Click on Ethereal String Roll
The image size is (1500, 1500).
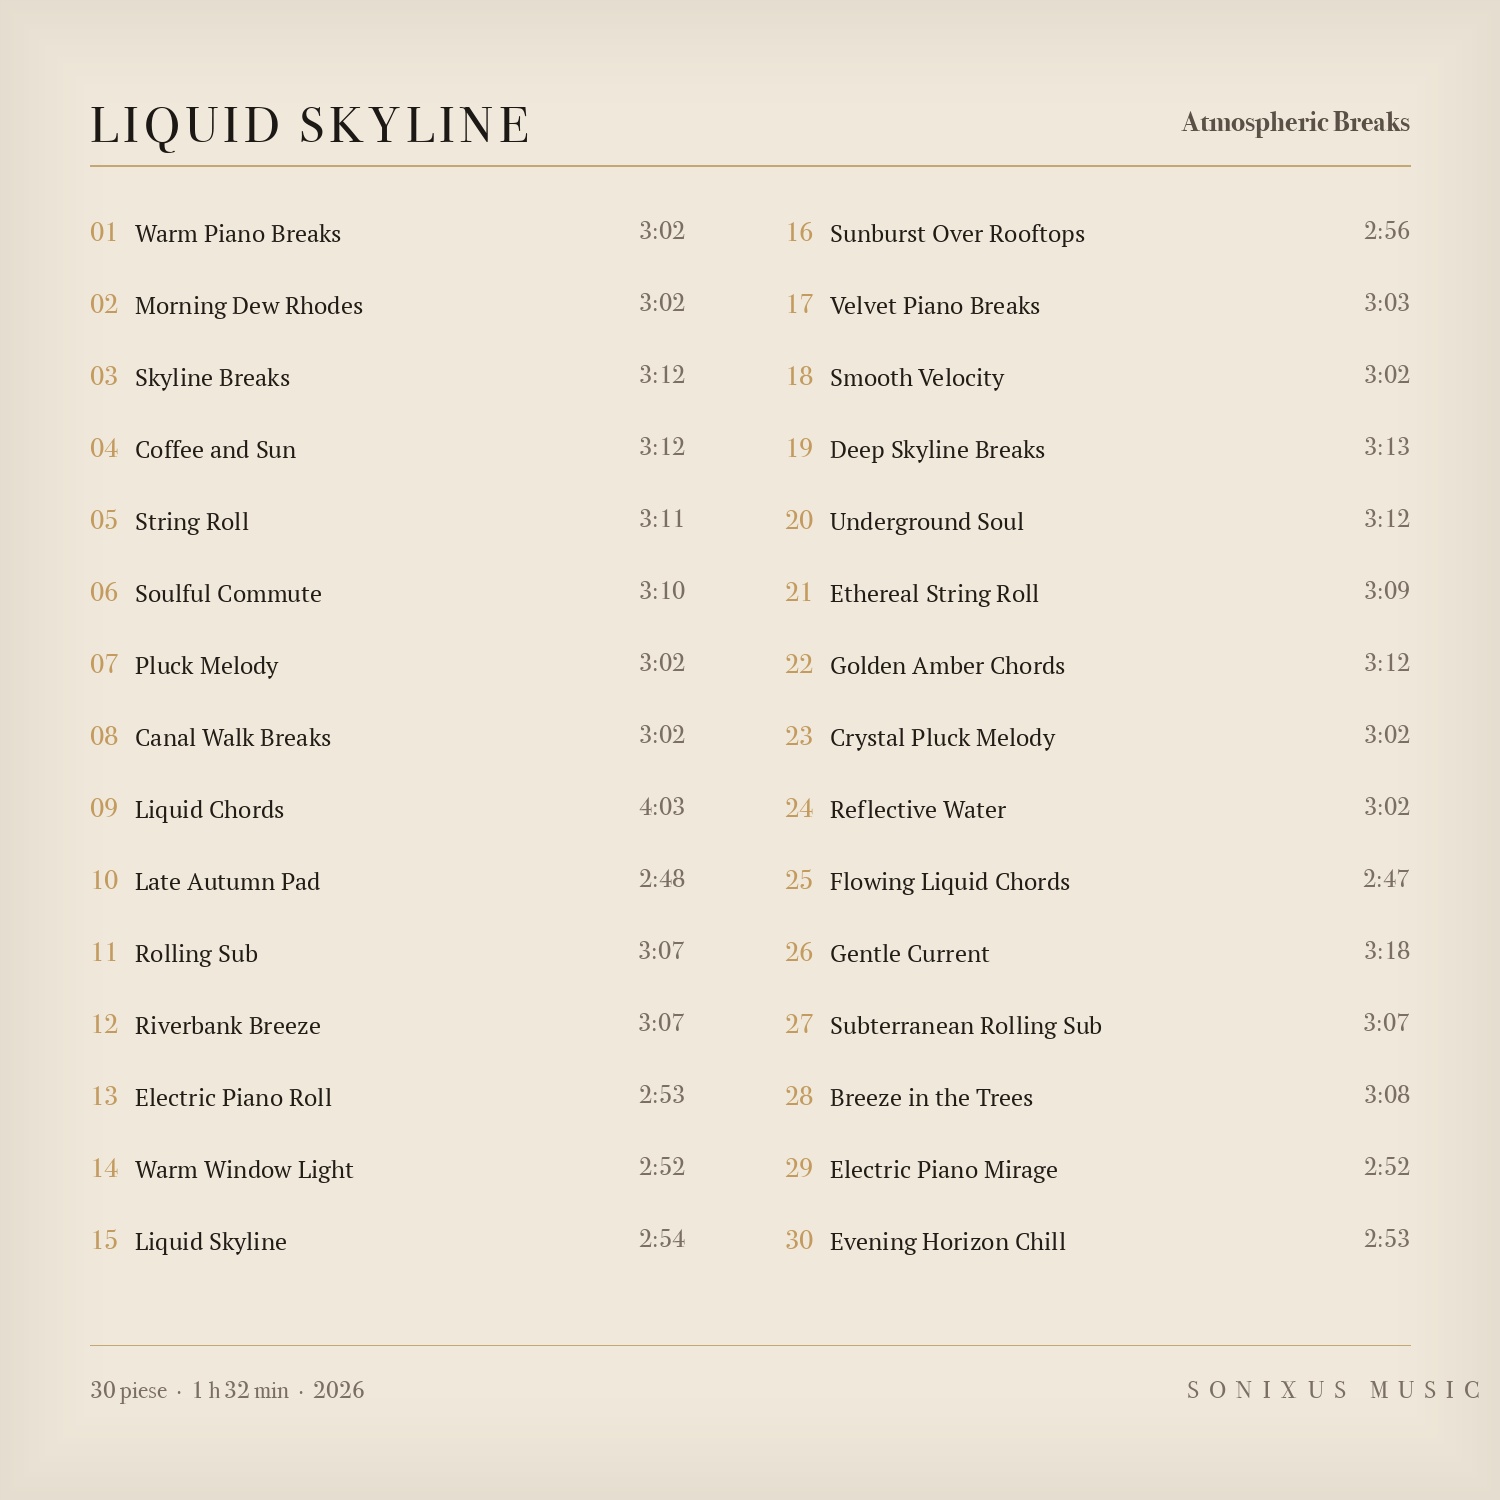[x=1098, y=592]
